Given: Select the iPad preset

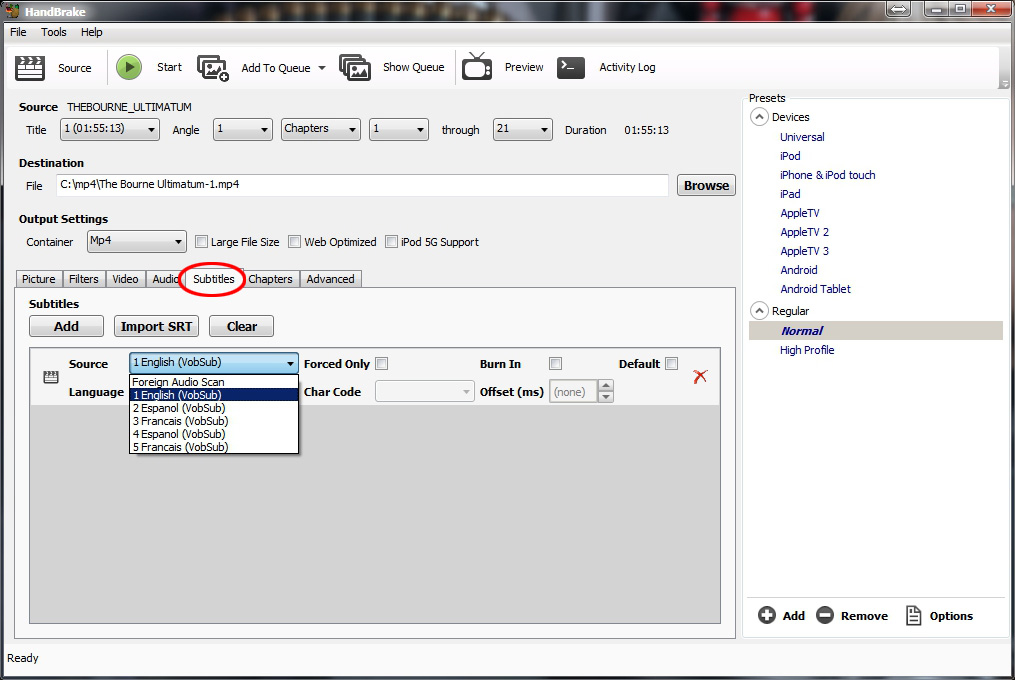Looking at the screenshot, I should point(790,194).
